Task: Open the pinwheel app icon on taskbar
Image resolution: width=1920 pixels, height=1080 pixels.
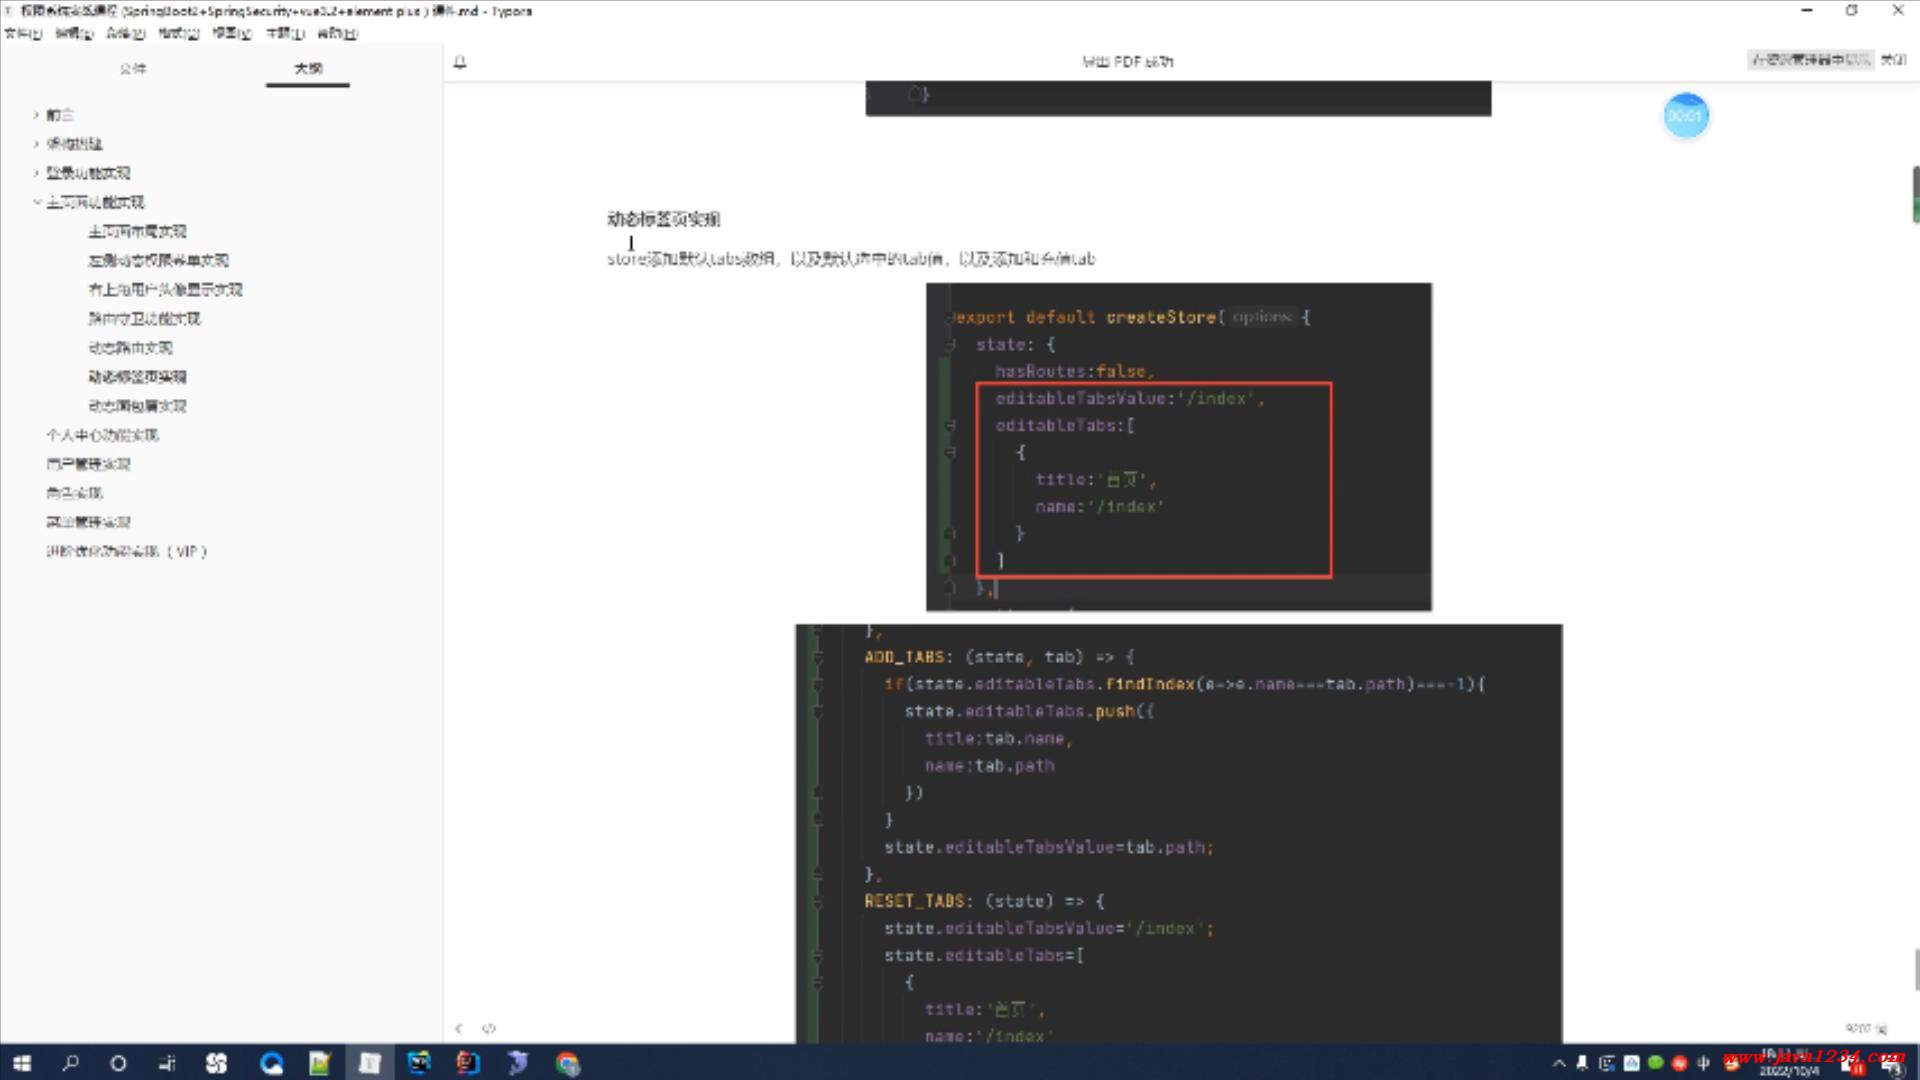Action: 216,1063
